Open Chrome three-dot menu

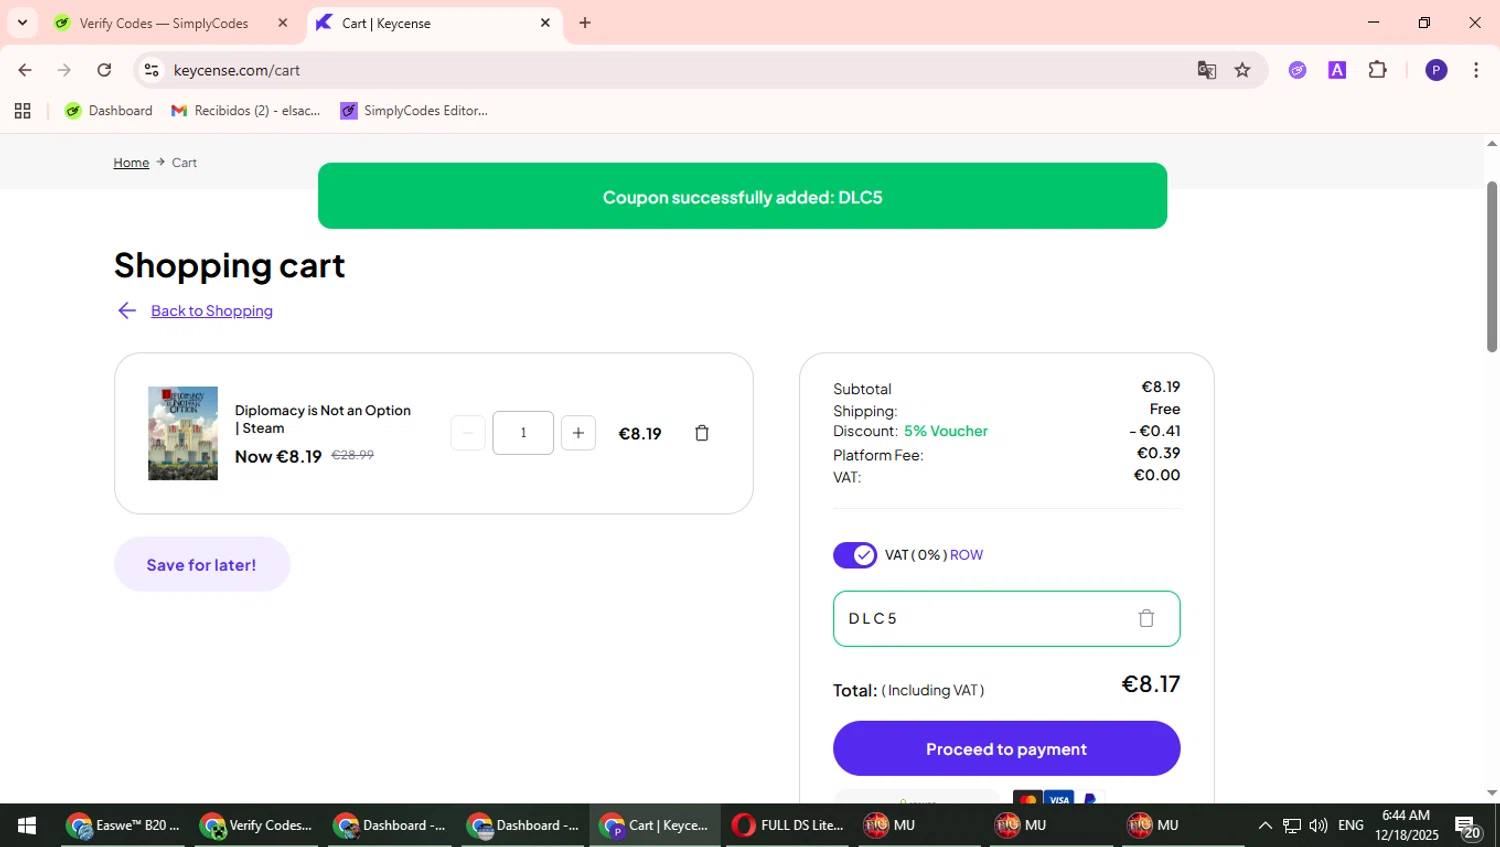click(1476, 70)
